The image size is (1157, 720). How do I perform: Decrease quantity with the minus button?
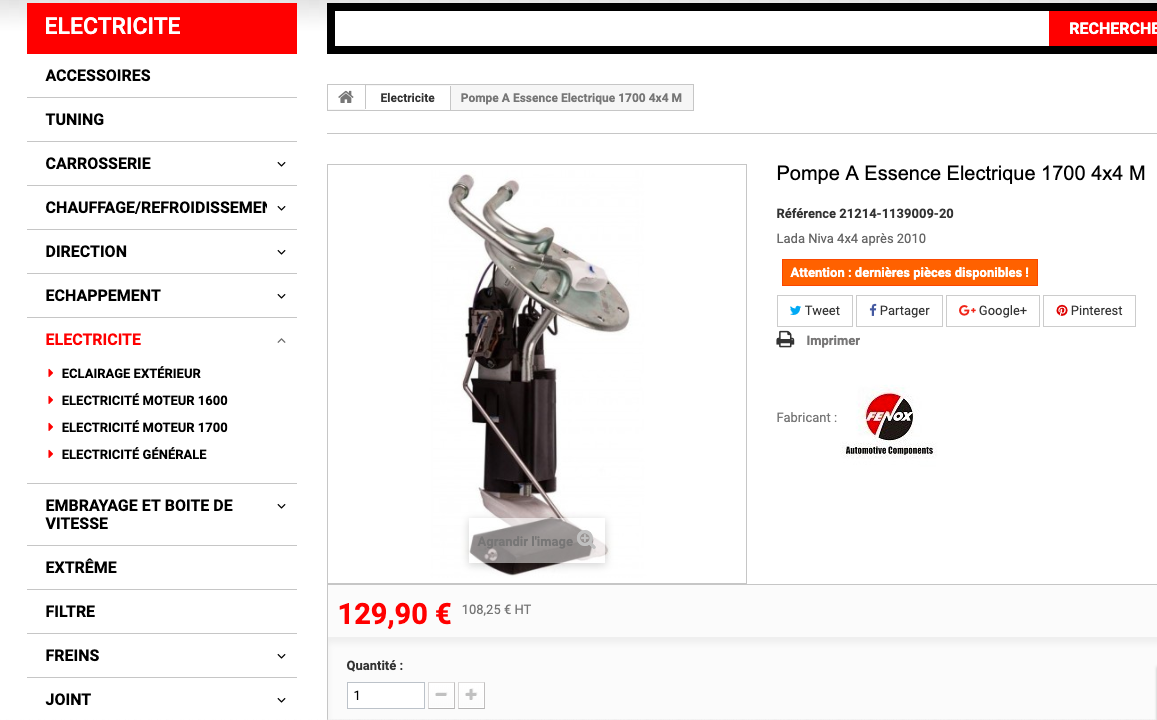(x=441, y=695)
